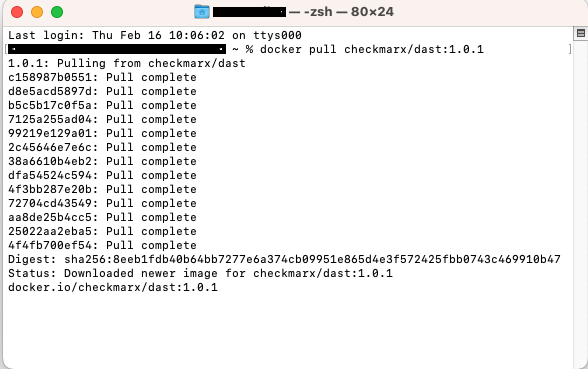
Task: Click layer d8e5acd5897d Pull complete line
Action: (x=102, y=91)
